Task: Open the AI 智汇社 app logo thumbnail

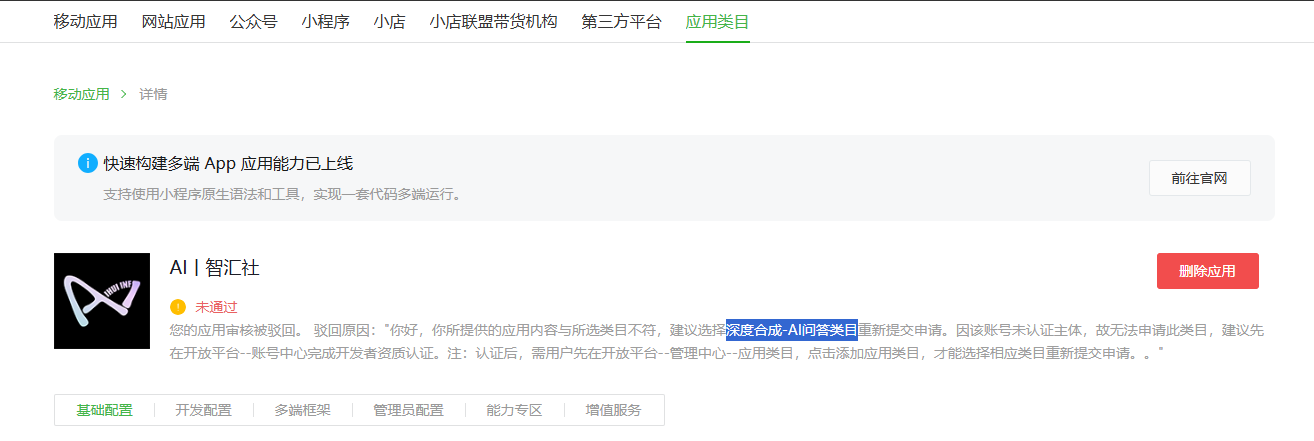Action: click(102, 301)
